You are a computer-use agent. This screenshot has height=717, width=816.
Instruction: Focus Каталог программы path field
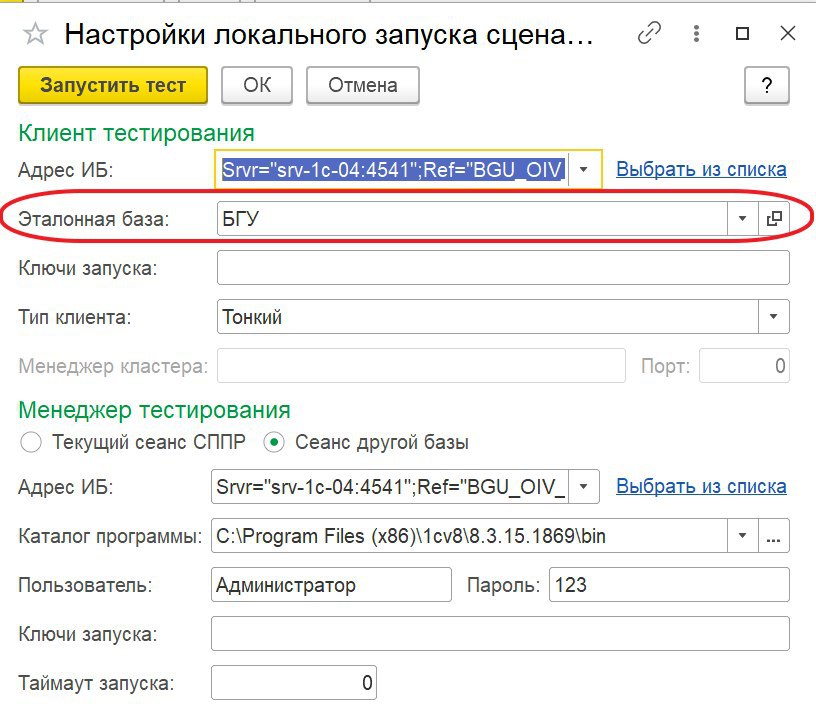pos(469,535)
